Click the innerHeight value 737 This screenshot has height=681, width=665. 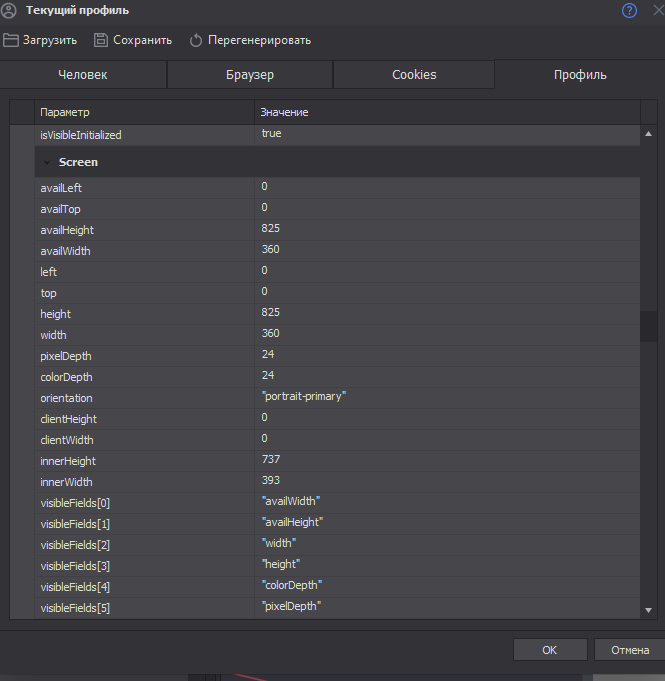point(271,459)
